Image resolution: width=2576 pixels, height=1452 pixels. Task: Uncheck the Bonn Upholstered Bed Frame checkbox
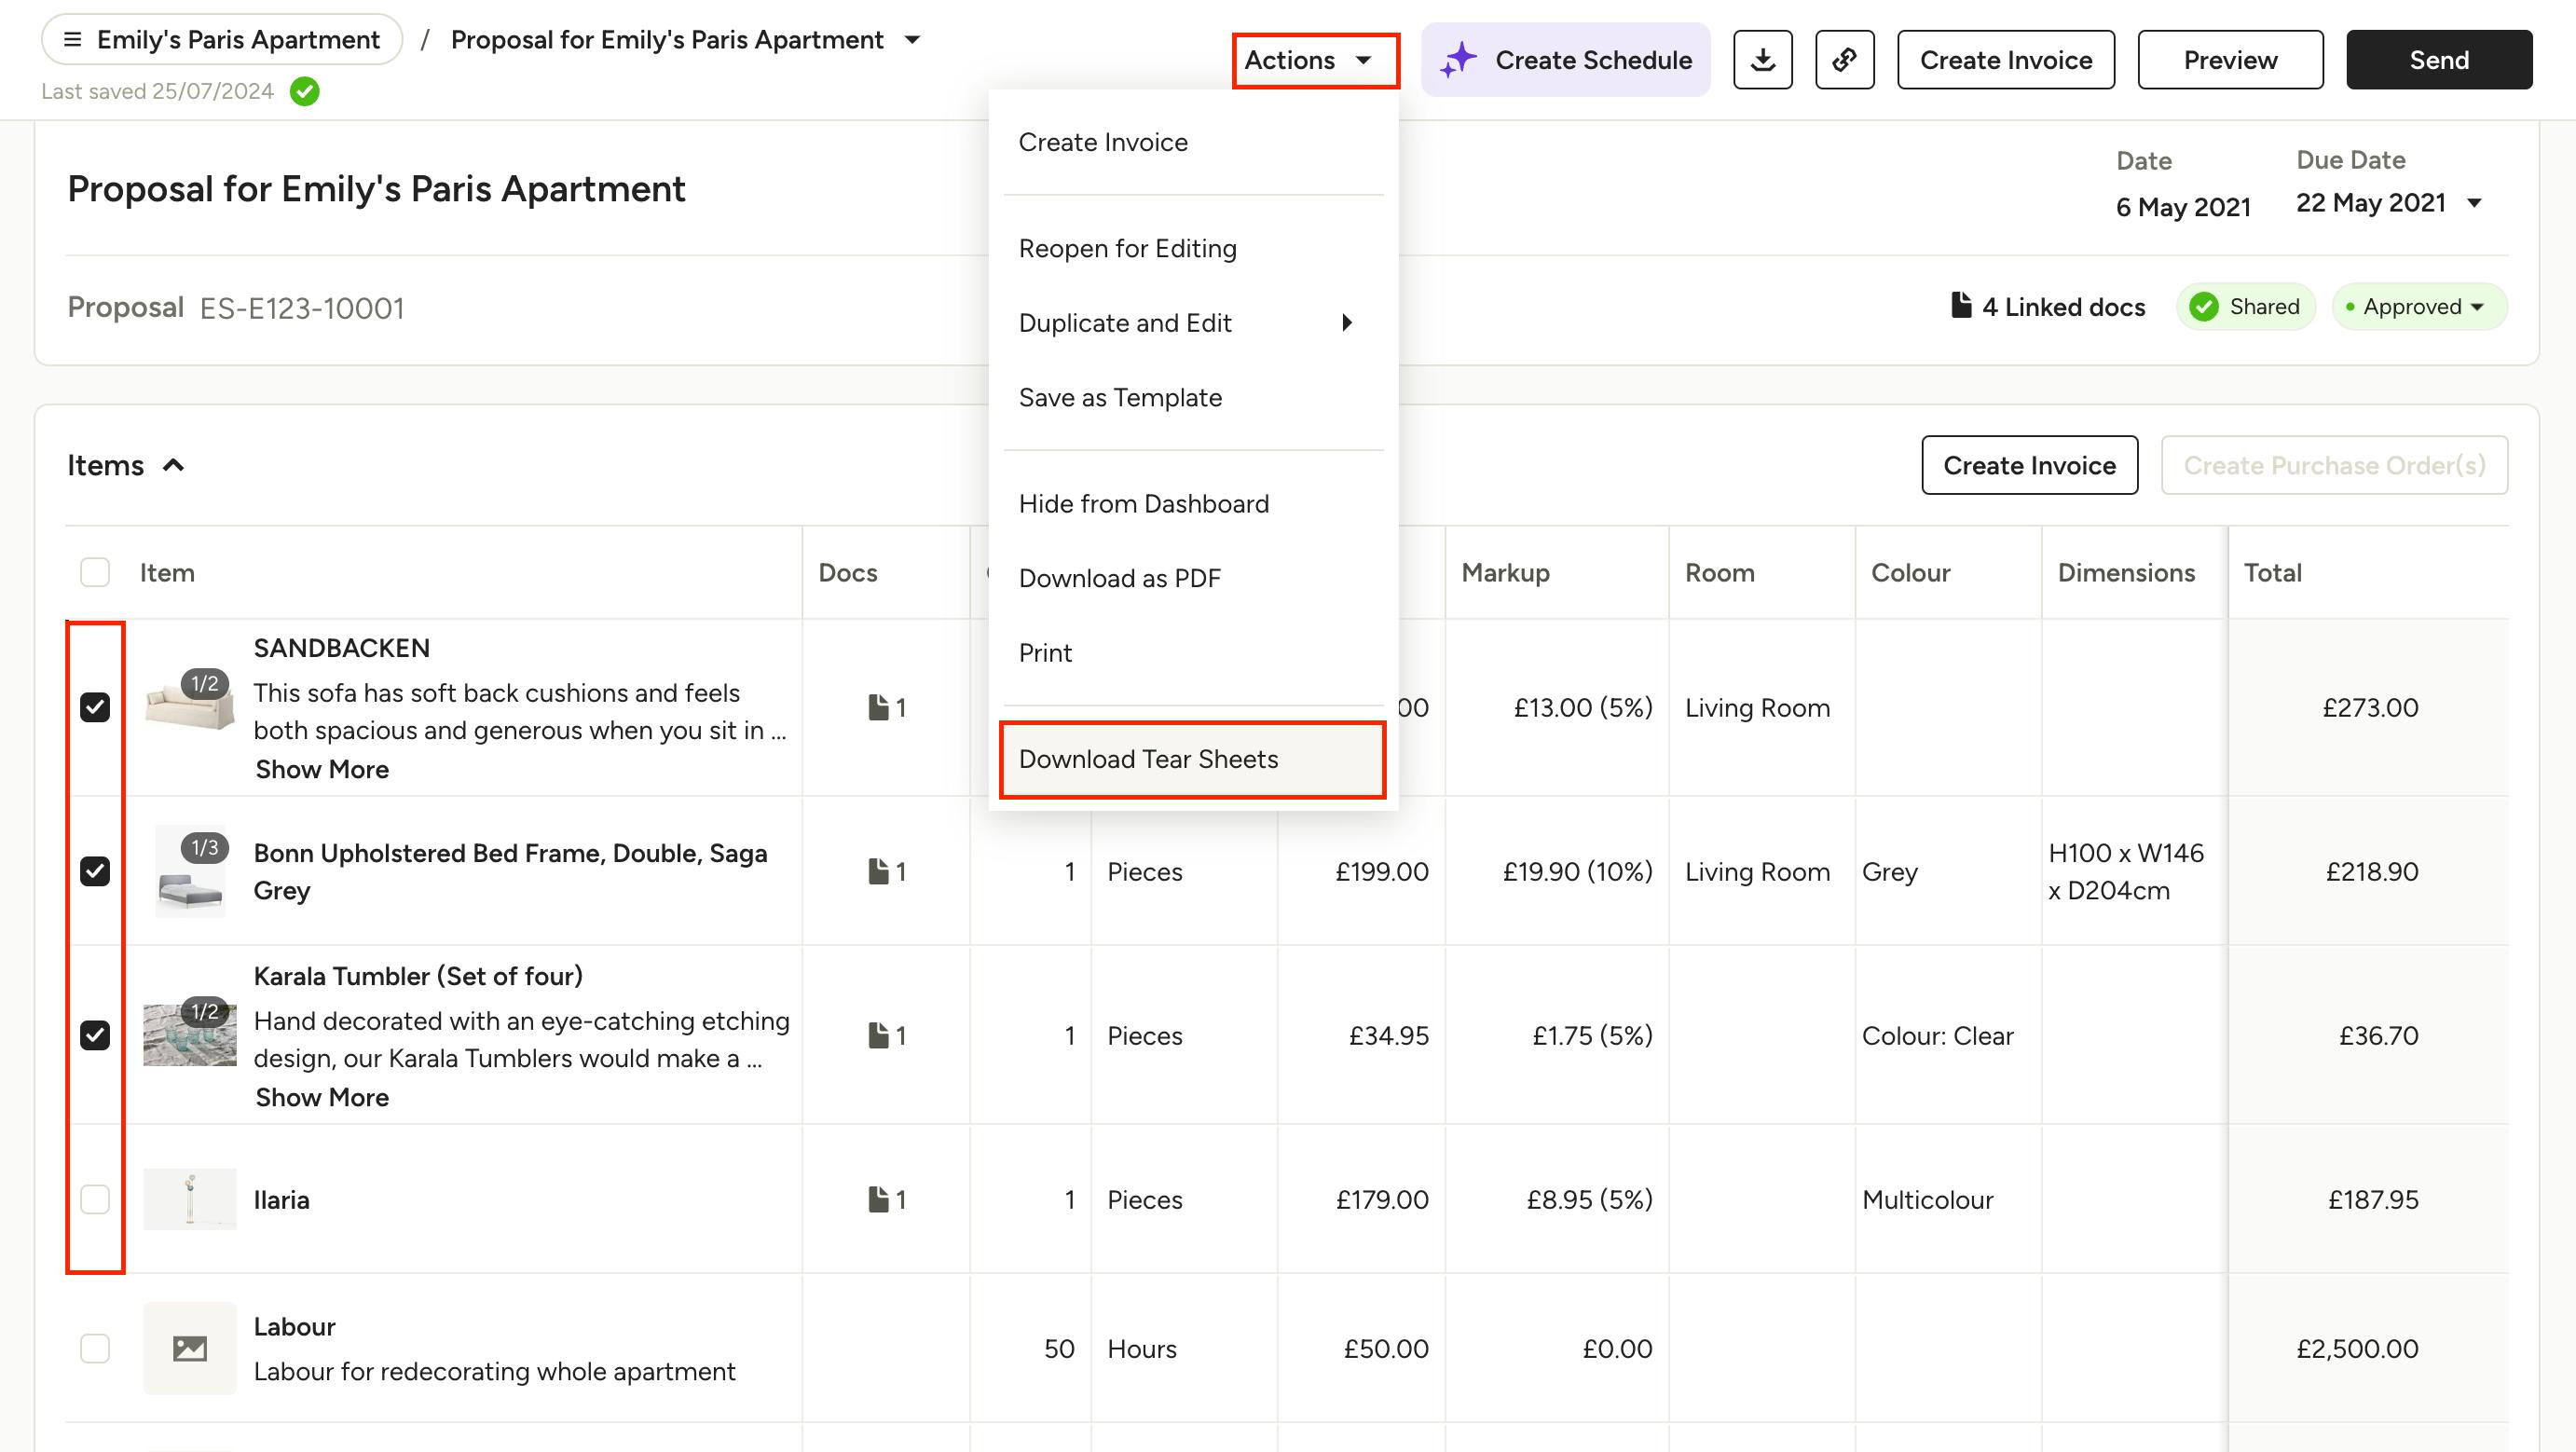point(95,871)
